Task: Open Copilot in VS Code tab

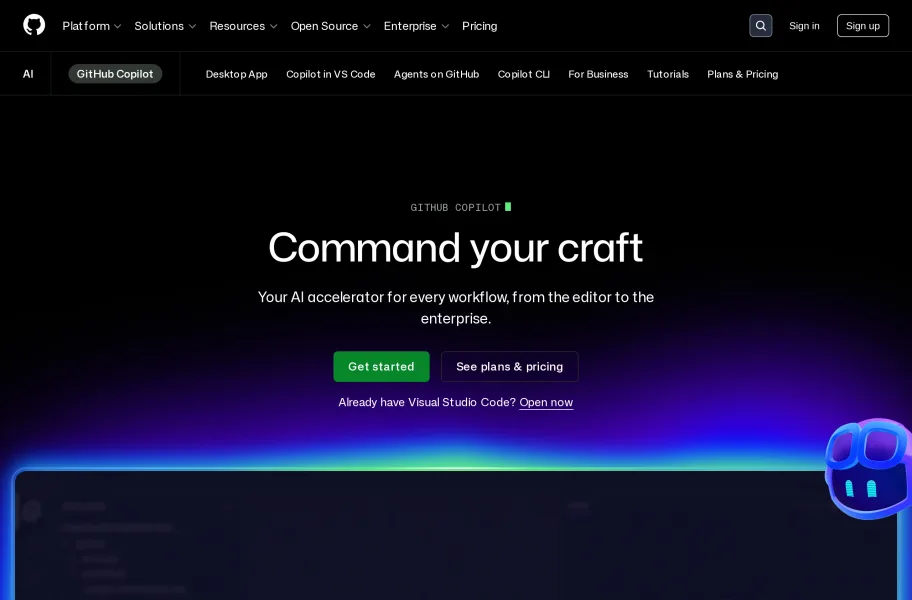Action: pos(330,74)
